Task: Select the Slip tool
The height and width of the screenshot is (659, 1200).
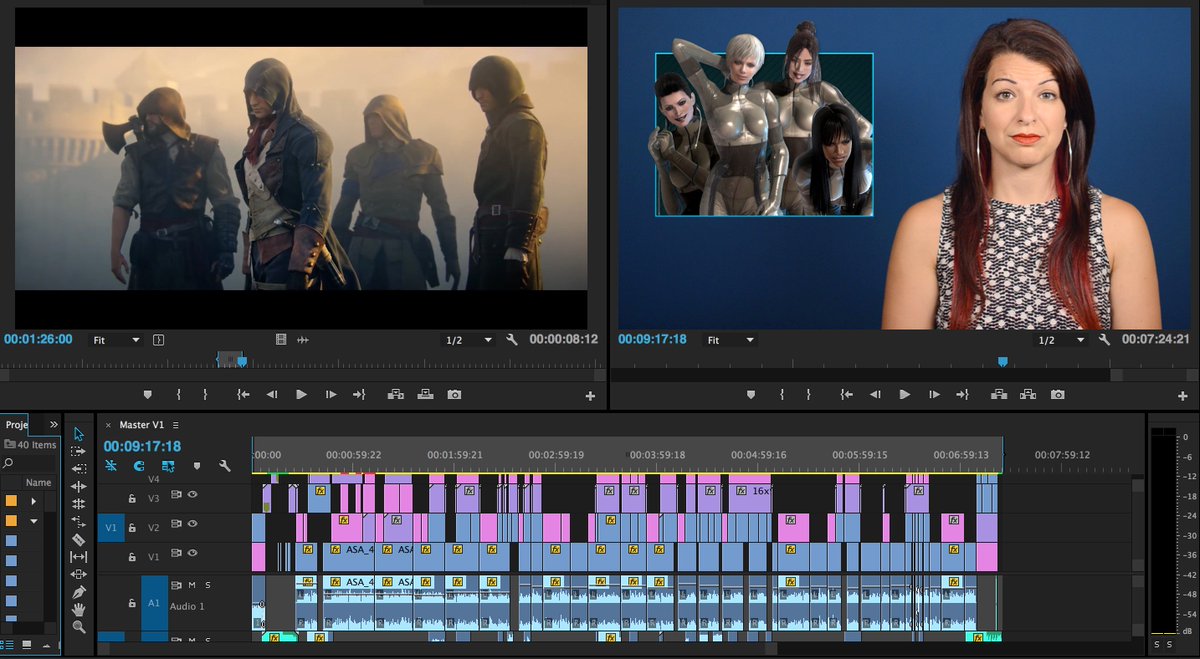Action: click(x=79, y=556)
